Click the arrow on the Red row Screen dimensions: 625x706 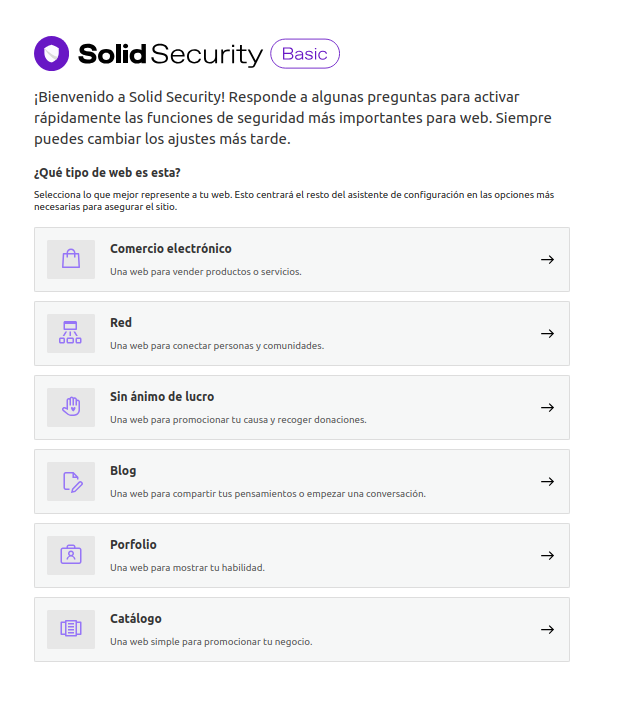(x=547, y=334)
